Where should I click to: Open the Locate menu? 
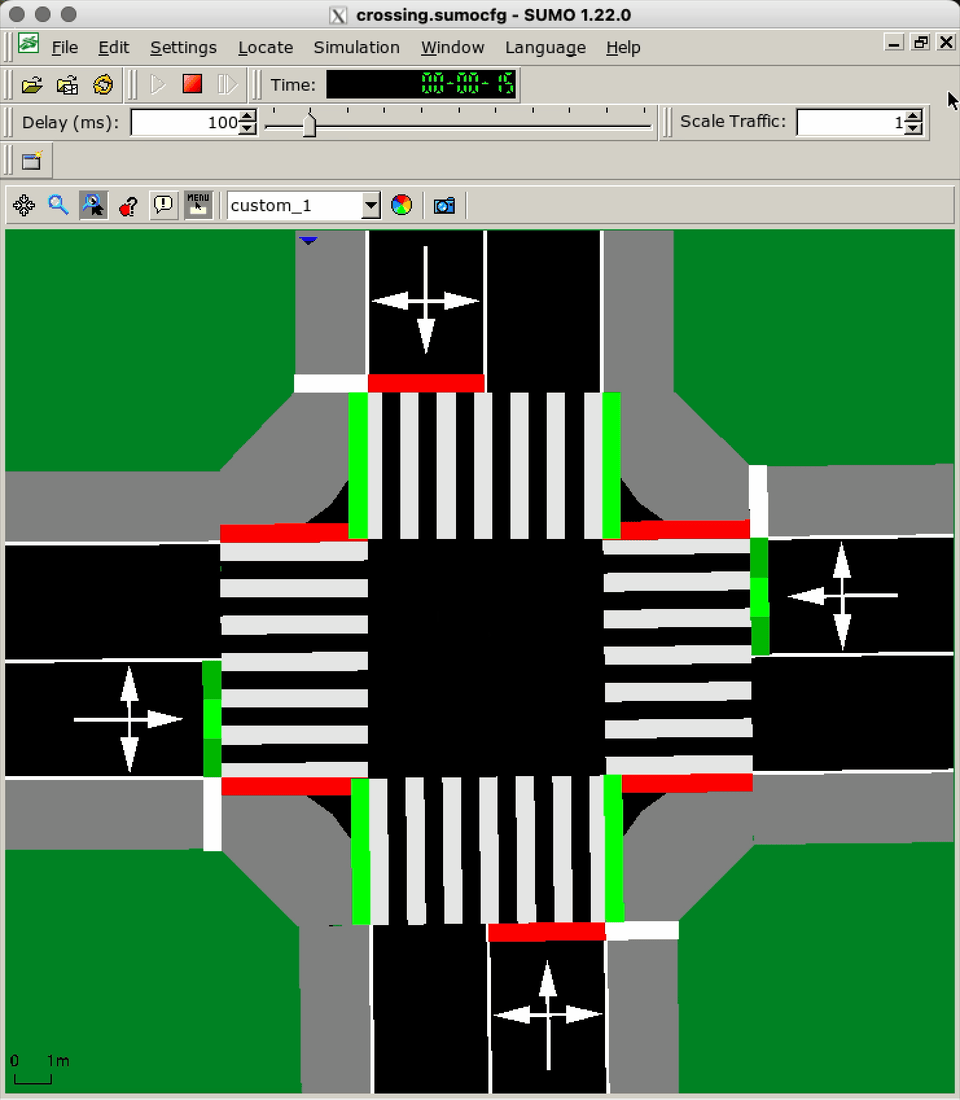tap(265, 47)
